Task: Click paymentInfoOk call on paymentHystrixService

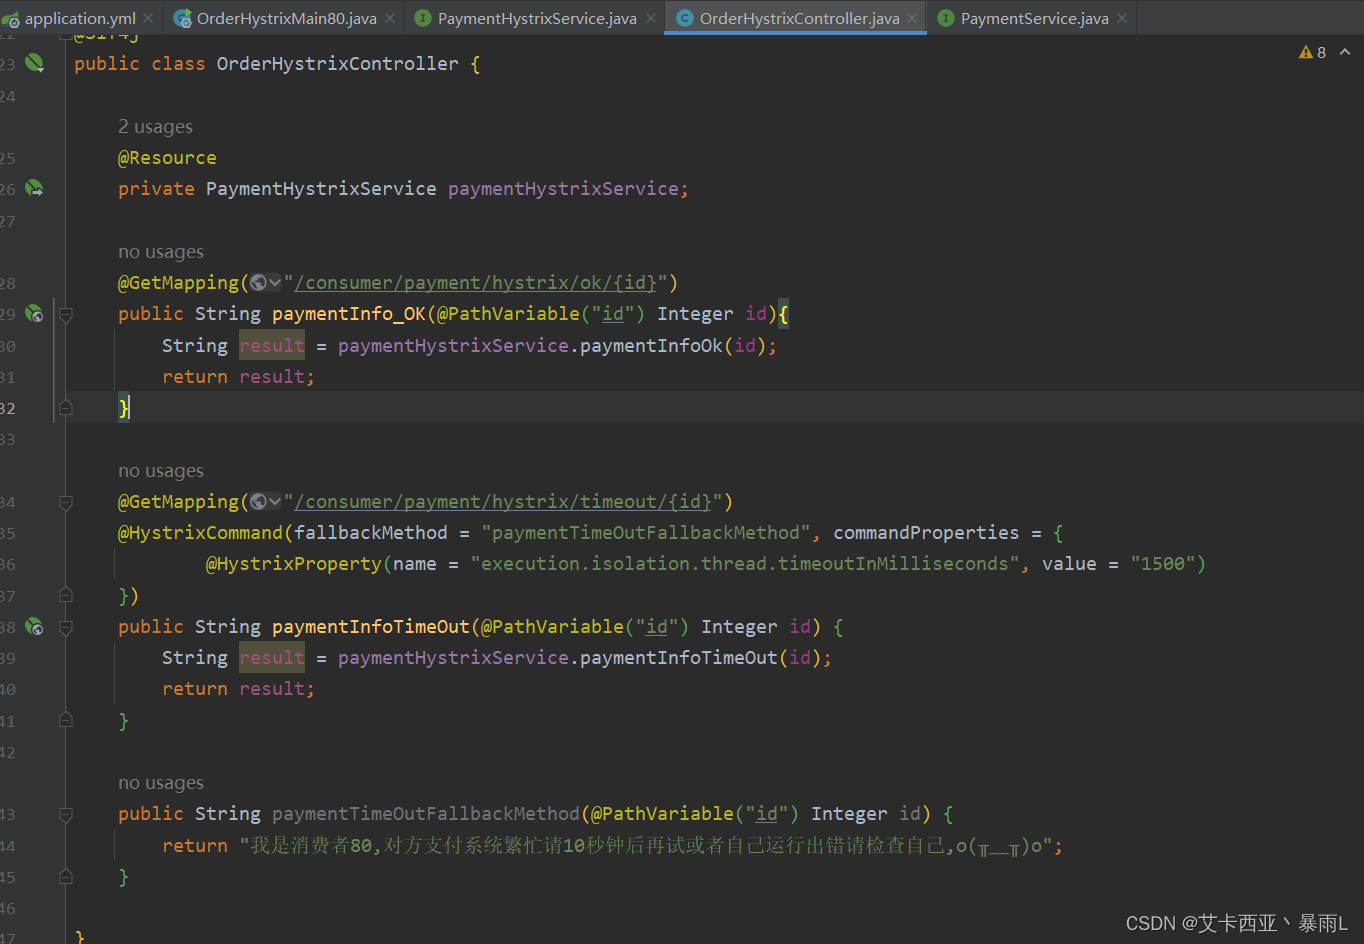Action: (651, 346)
